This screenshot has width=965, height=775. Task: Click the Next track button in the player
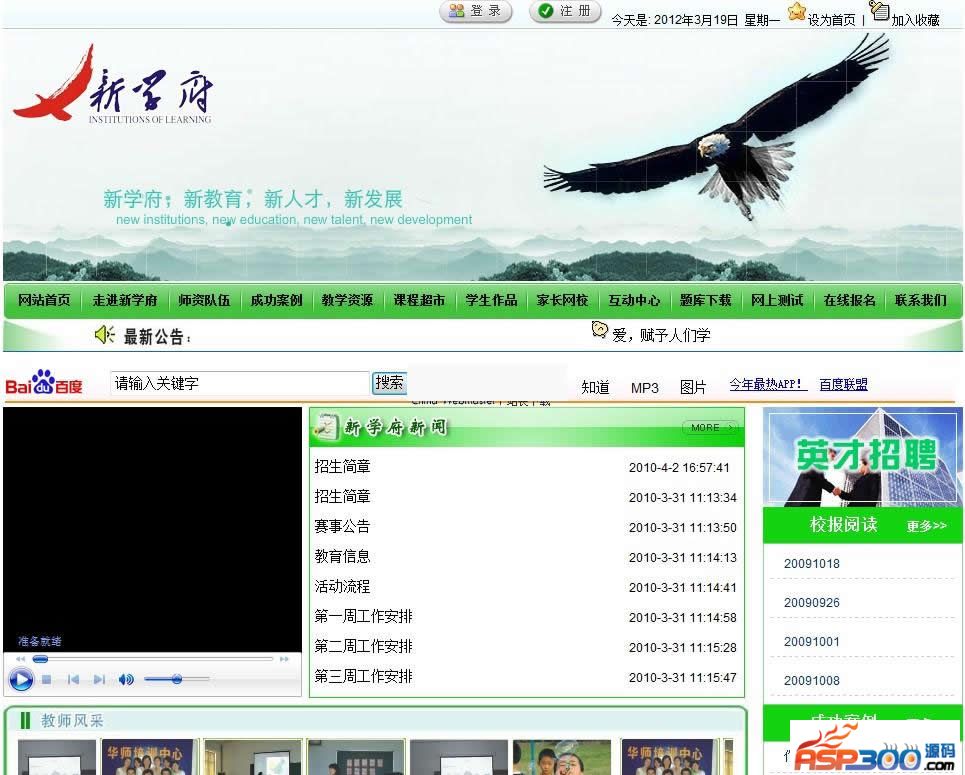[99, 680]
